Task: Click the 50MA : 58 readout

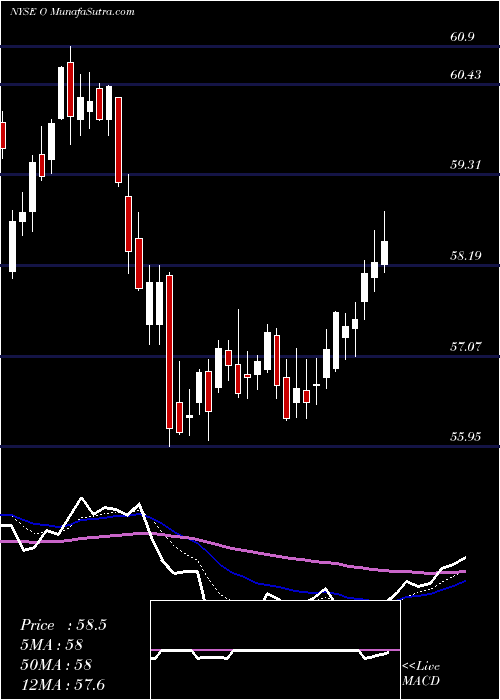Action: tap(56, 664)
